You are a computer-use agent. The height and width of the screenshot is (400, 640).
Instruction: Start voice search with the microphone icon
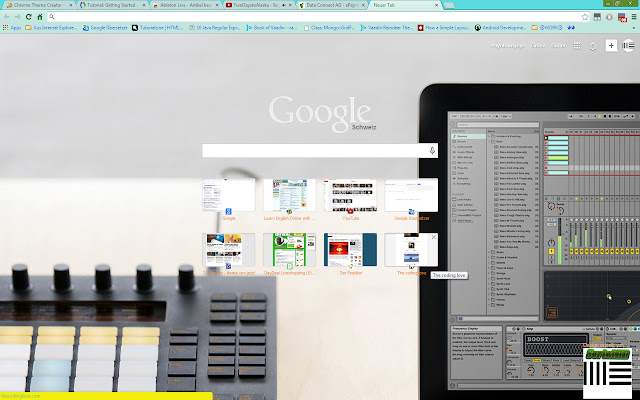[432, 151]
